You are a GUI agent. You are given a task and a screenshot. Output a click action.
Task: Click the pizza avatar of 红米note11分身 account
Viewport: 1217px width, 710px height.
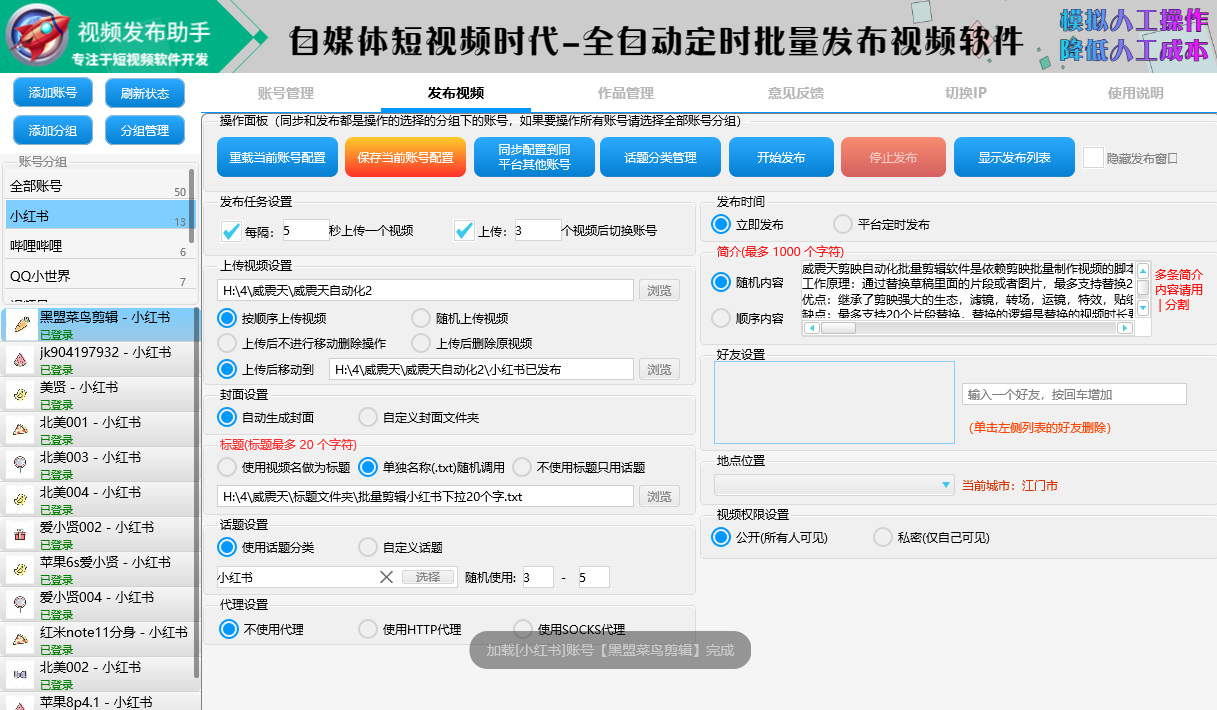click(x=19, y=640)
